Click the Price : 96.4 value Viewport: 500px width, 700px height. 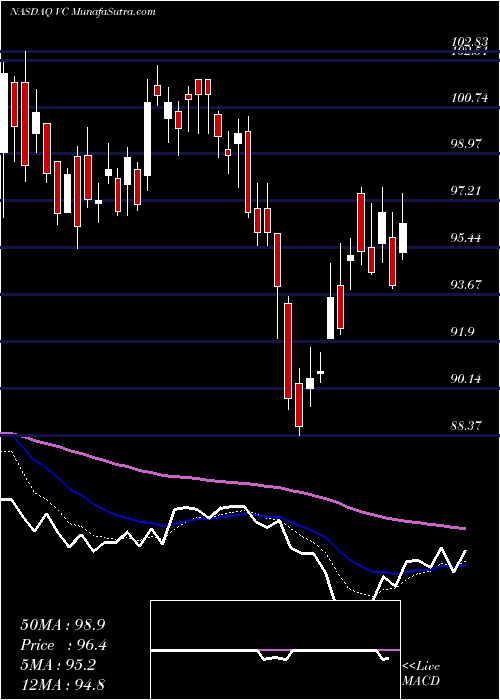point(64,645)
